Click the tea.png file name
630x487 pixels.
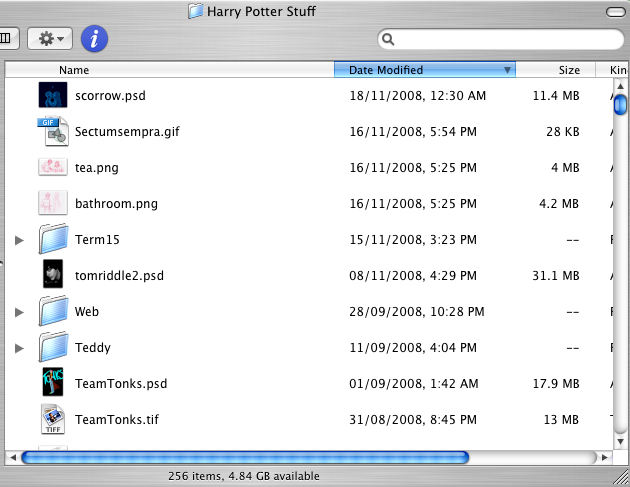point(96,168)
